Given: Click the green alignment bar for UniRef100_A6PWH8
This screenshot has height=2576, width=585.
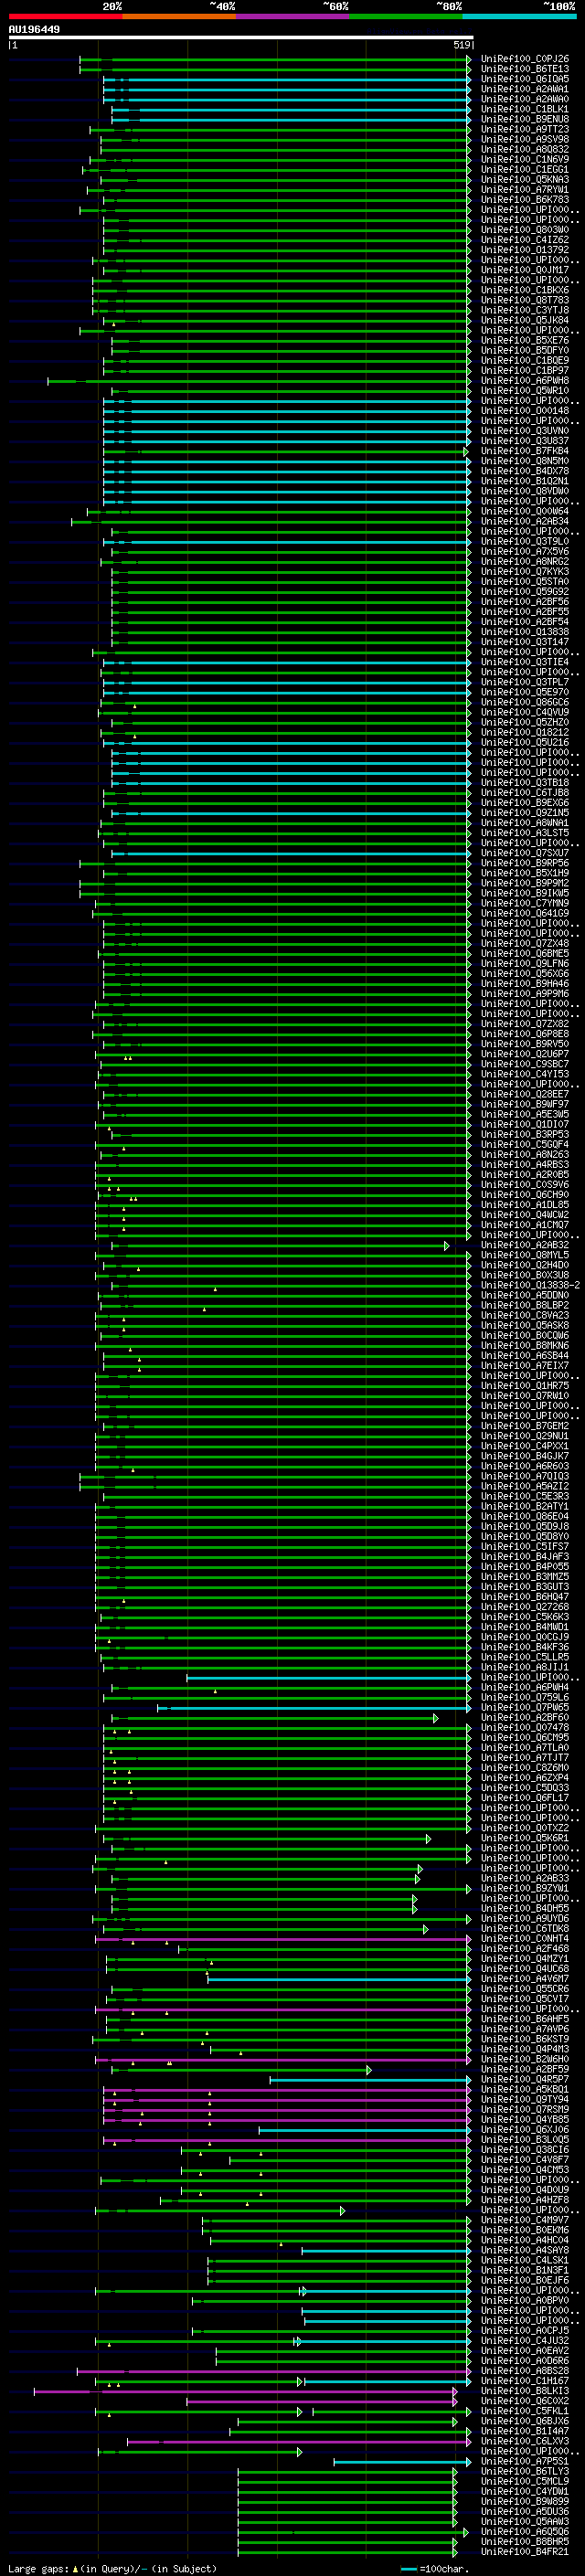Looking at the screenshot, I should [x=259, y=381].
